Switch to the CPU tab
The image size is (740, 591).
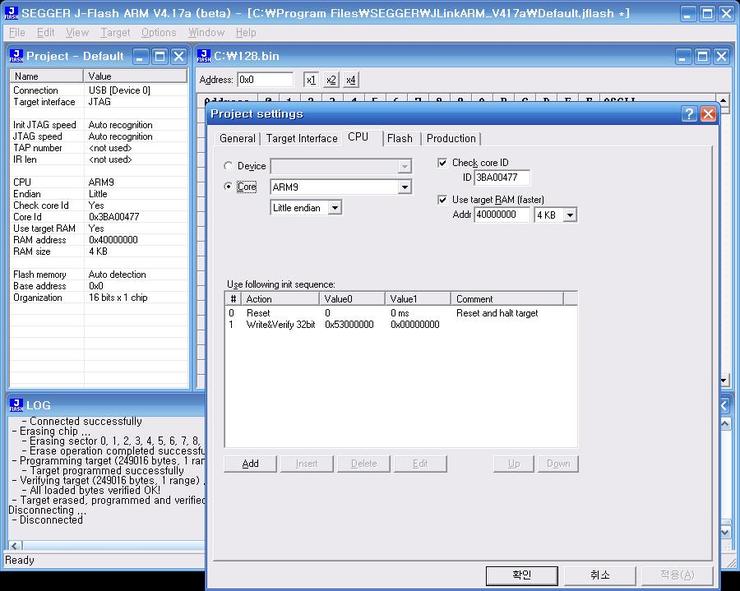point(358,137)
